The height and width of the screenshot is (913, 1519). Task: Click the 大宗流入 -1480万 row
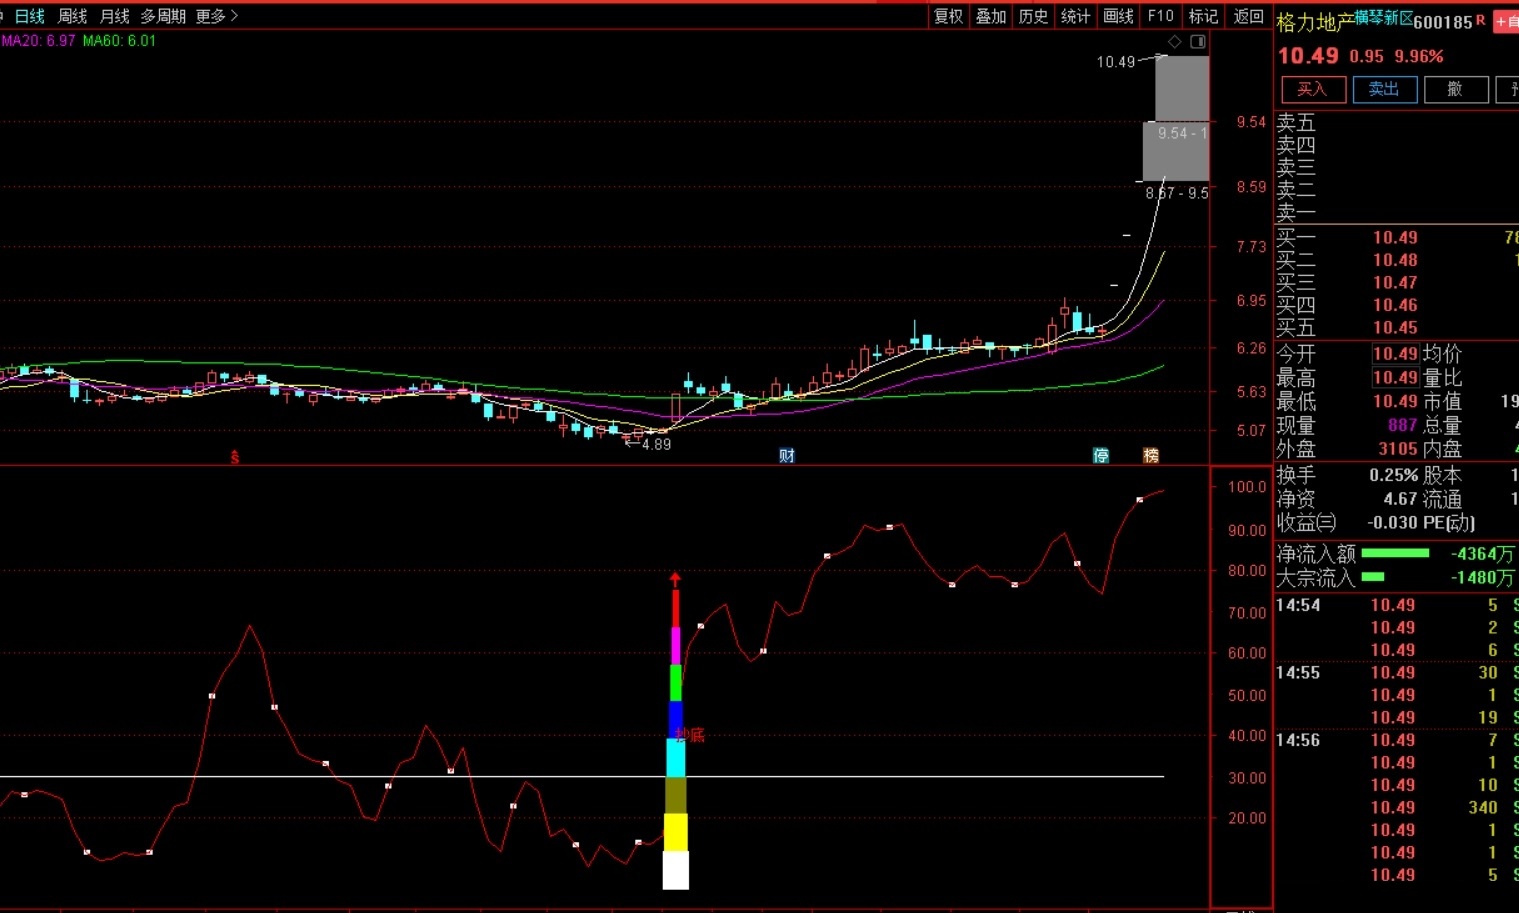coord(1397,578)
